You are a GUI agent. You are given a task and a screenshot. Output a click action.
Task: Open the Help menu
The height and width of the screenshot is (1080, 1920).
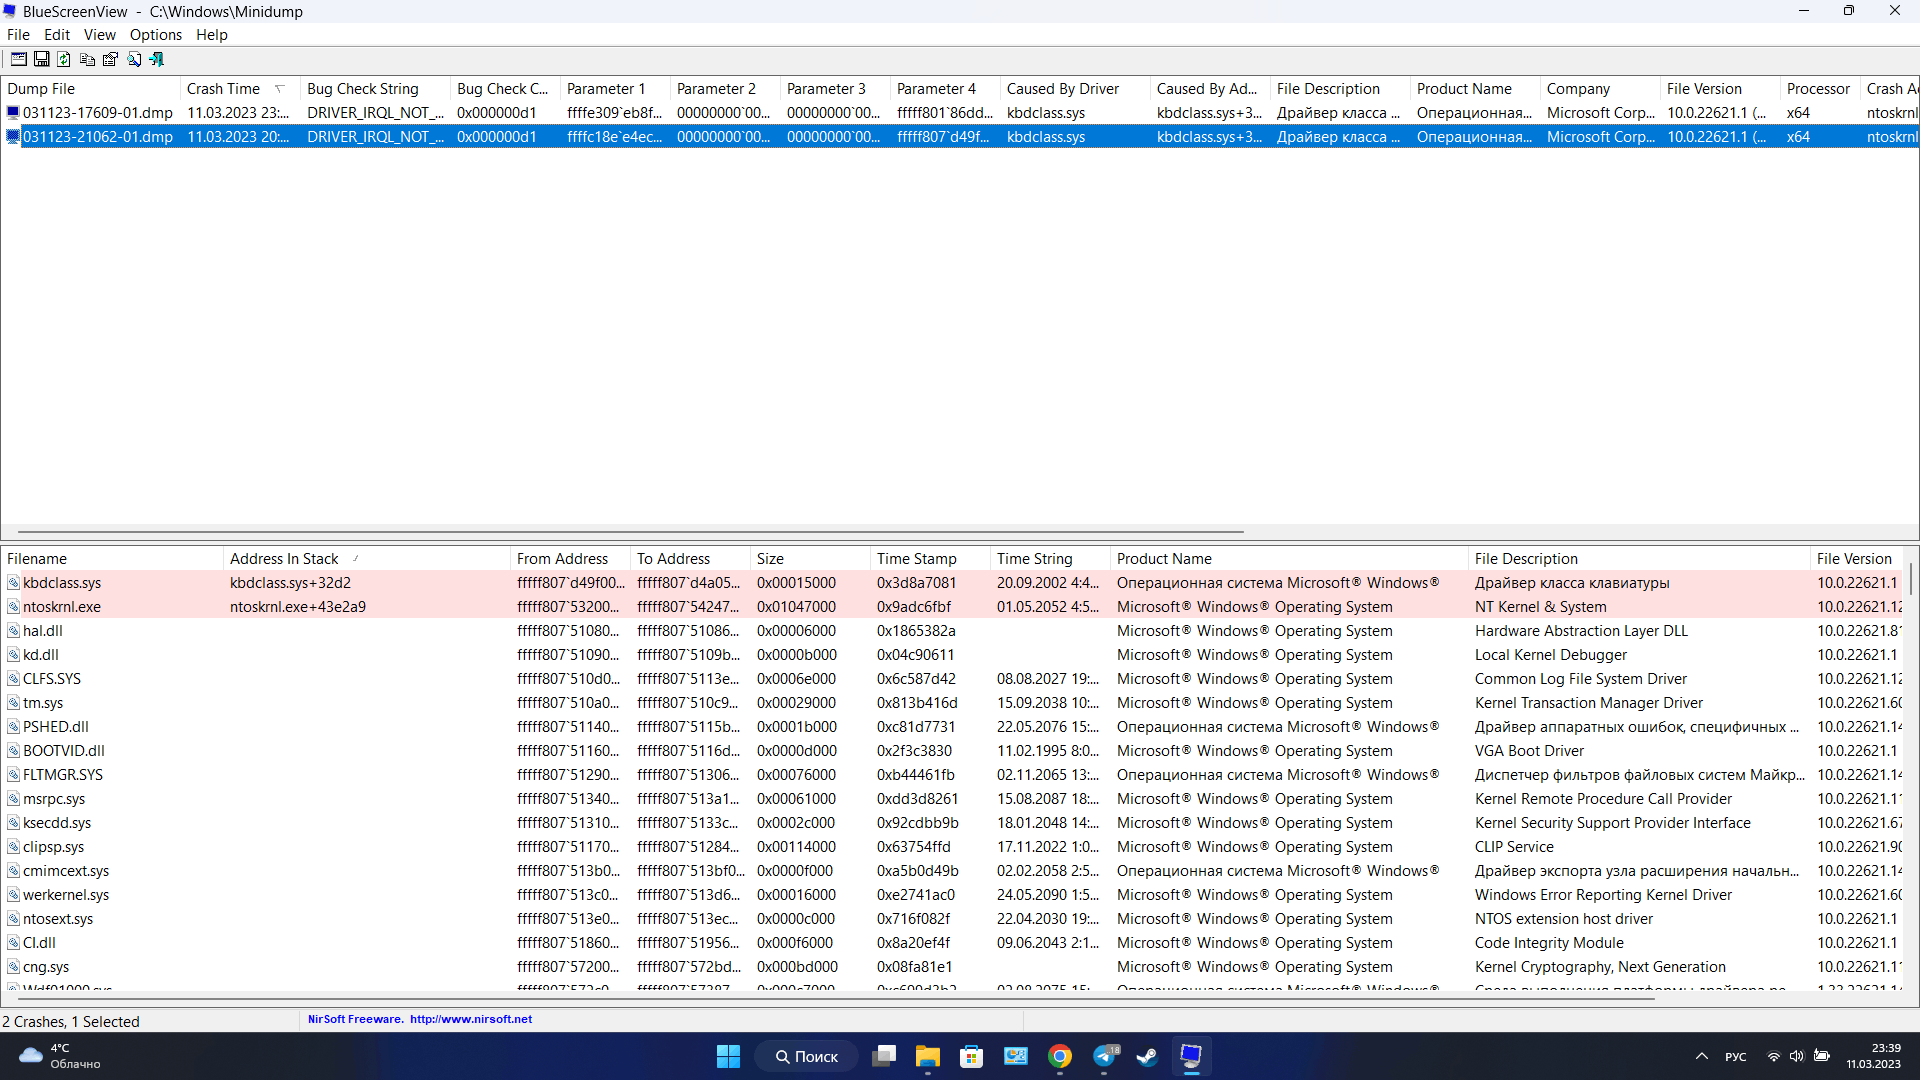point(212,35)
